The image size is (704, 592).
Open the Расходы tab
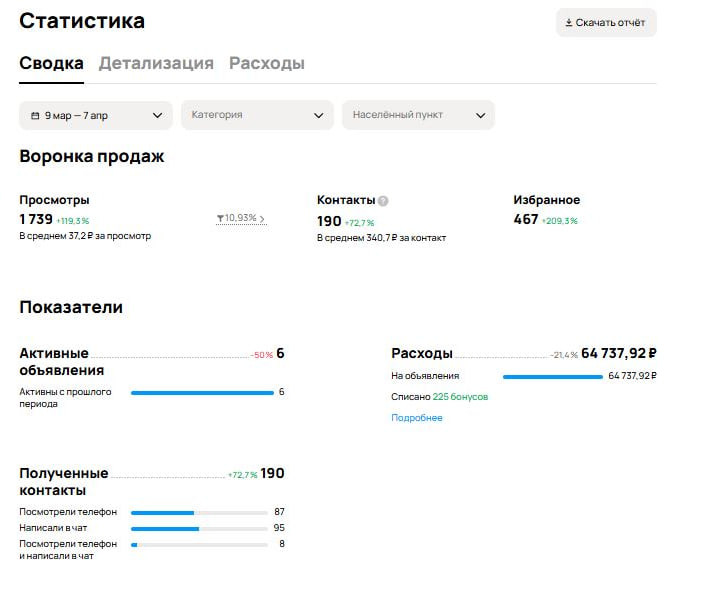pos(267,63)
